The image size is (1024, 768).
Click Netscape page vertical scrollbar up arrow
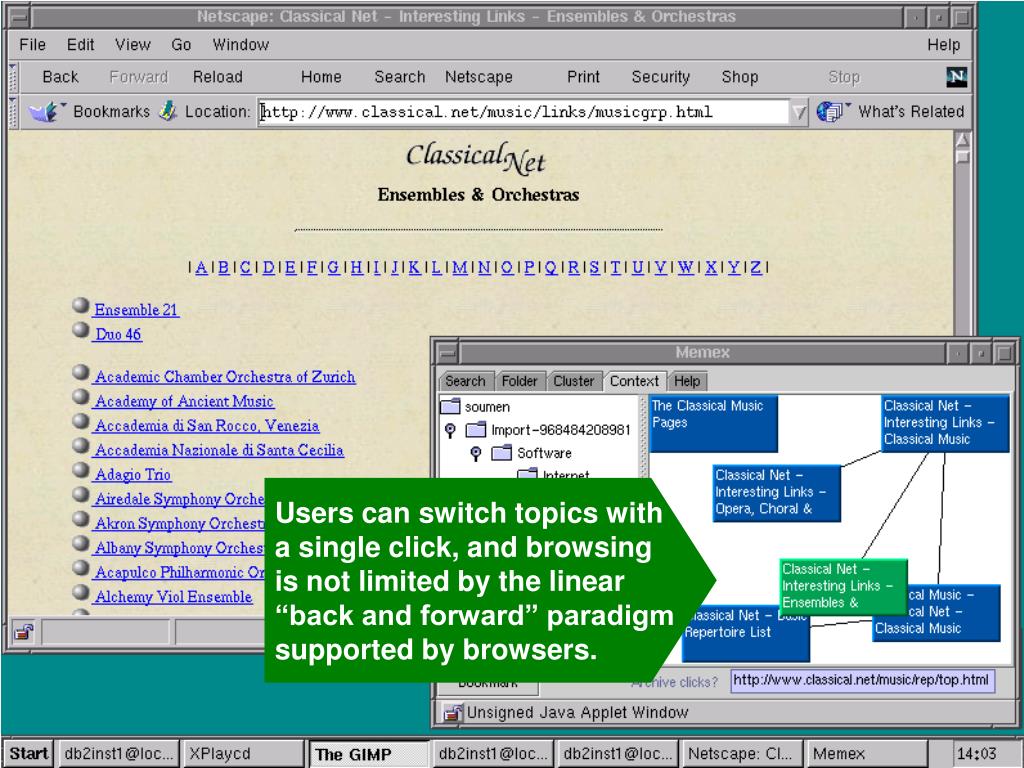[962, 140]
